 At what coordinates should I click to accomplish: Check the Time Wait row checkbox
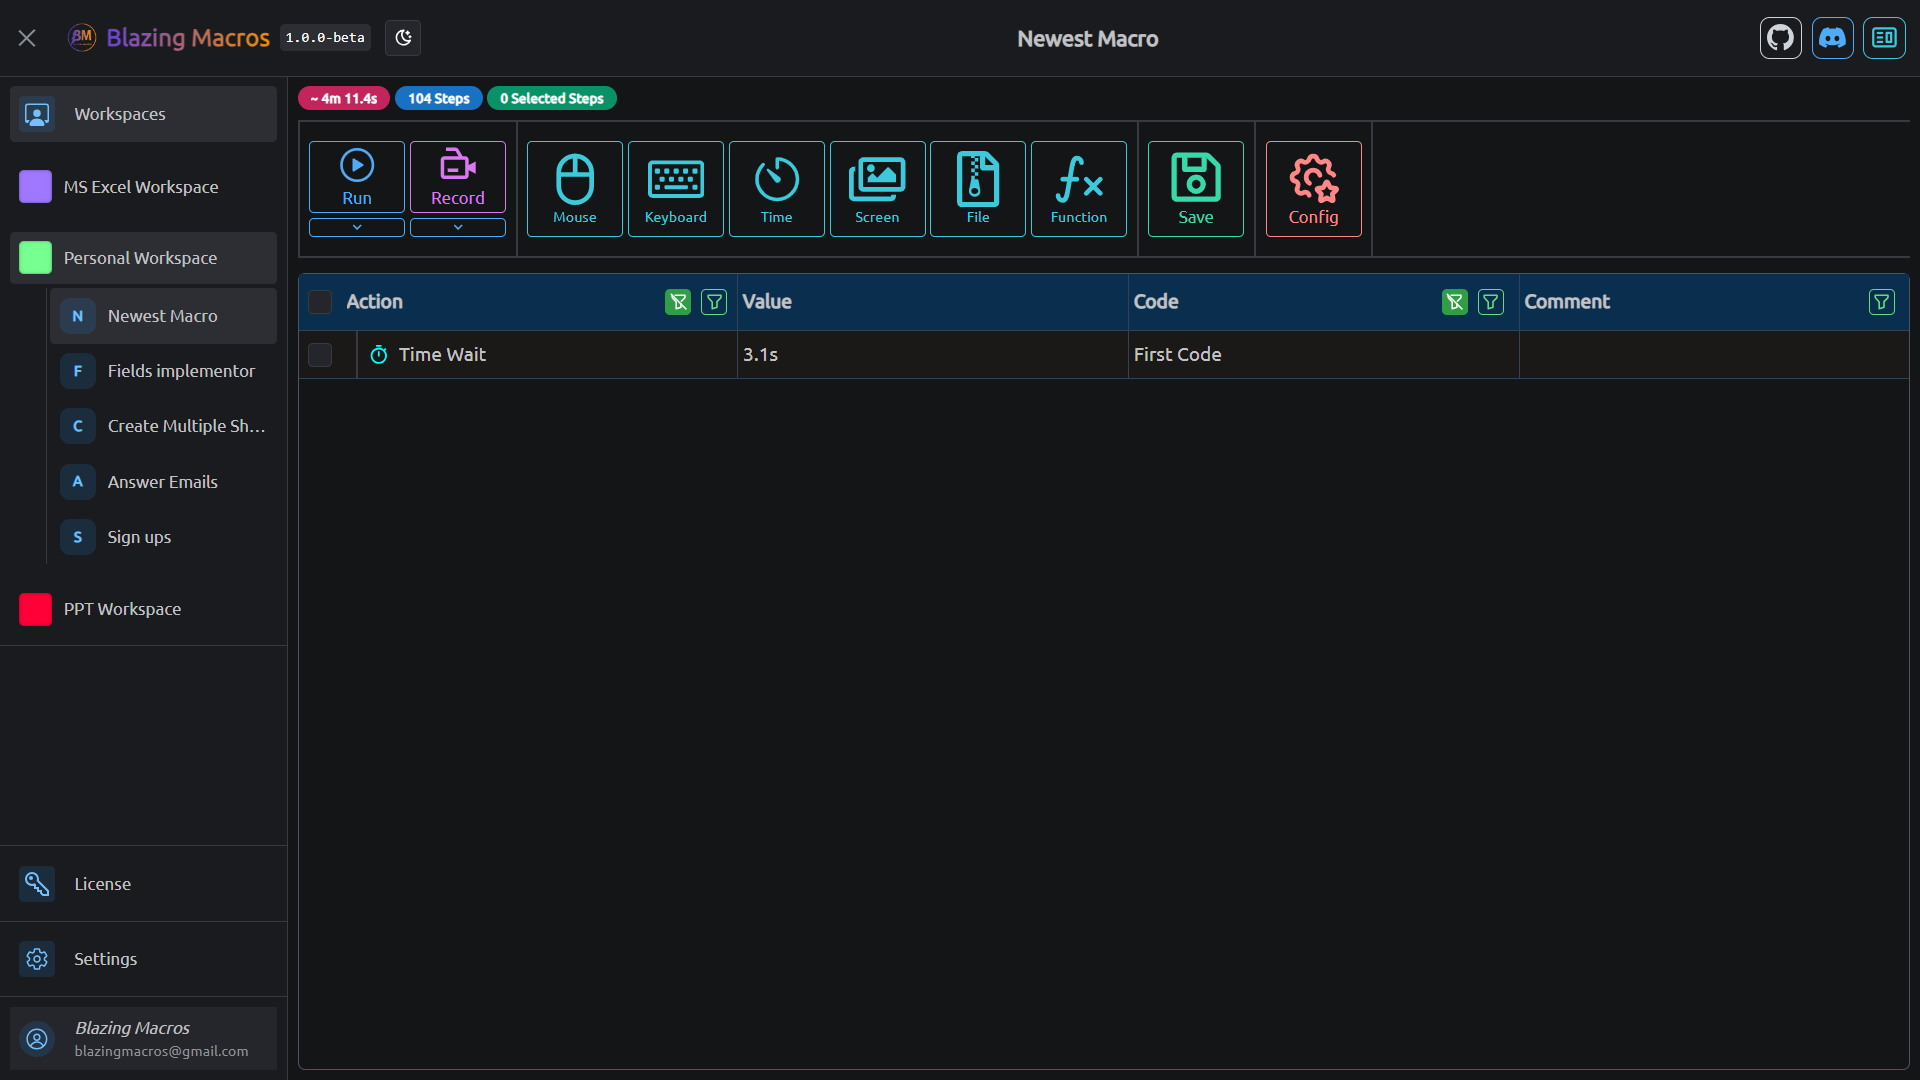click(320, 355)
